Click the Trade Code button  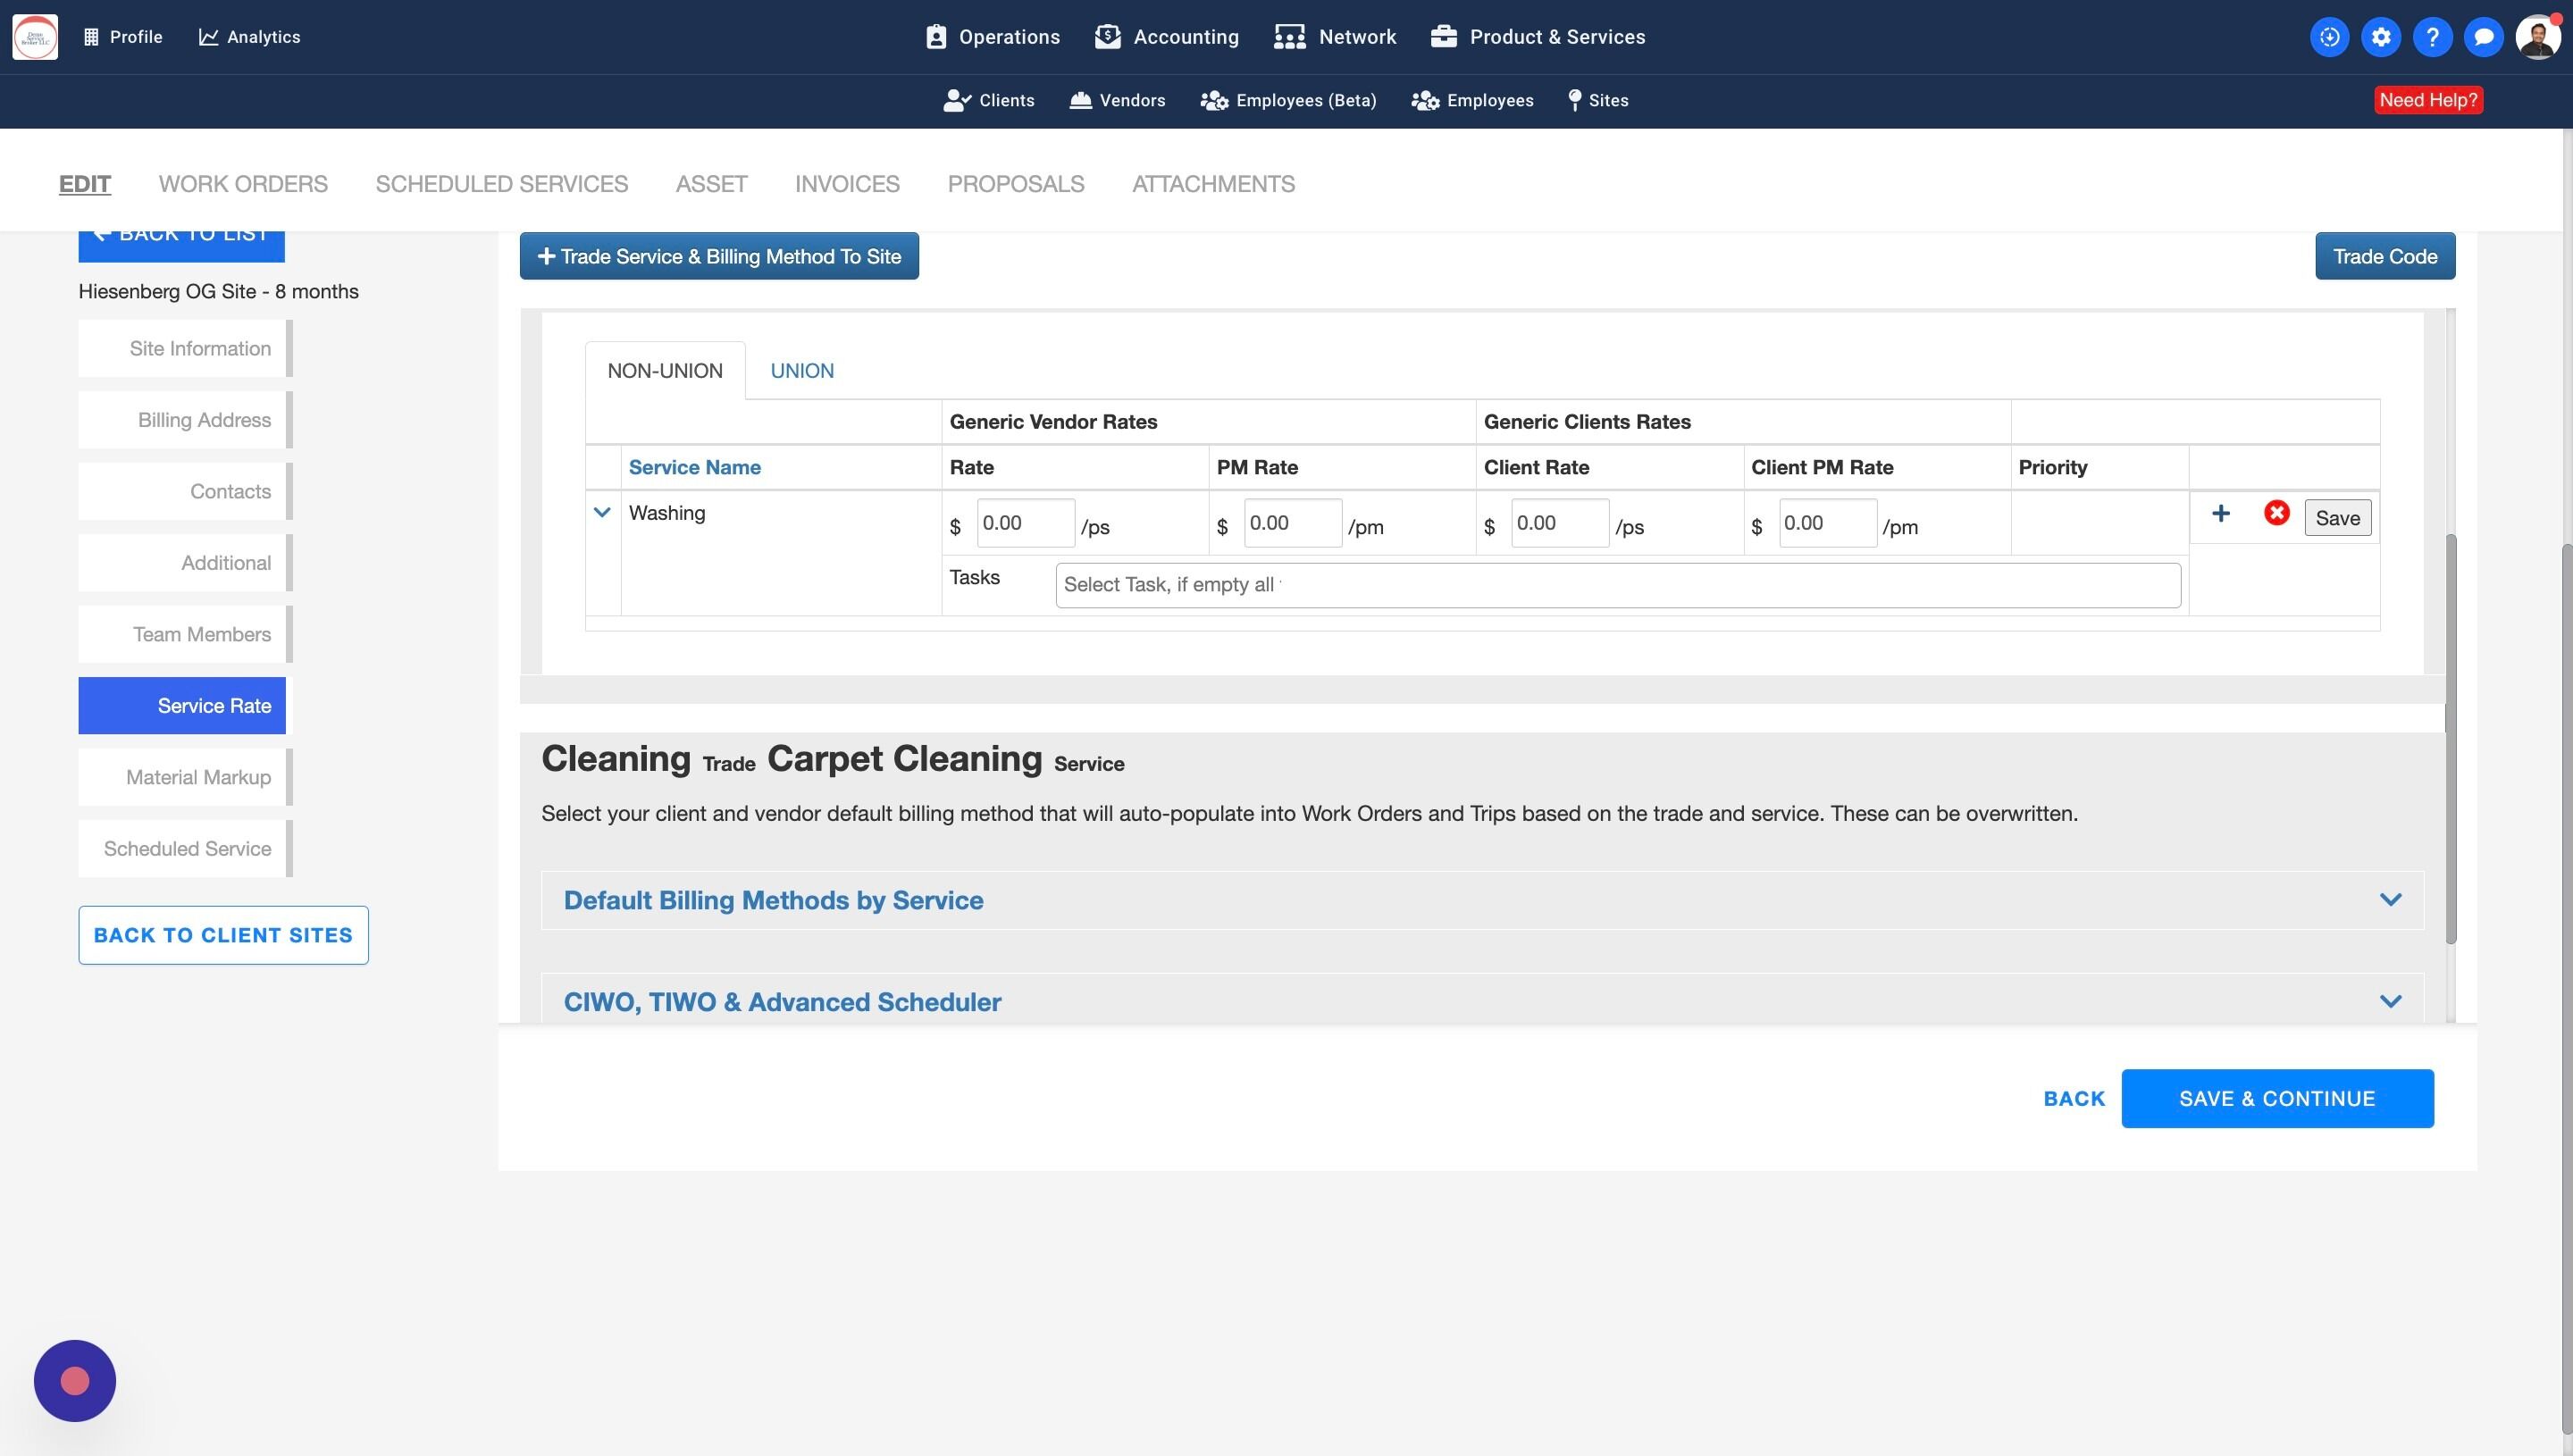[2384, 257]
